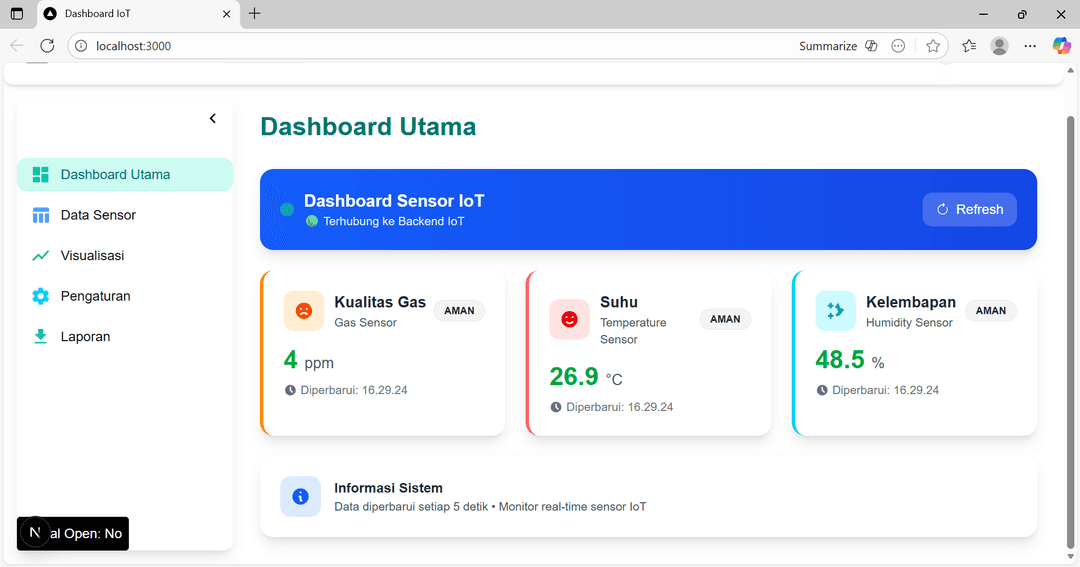Click the 4 ppm gas reading

(x=309, y=360)
